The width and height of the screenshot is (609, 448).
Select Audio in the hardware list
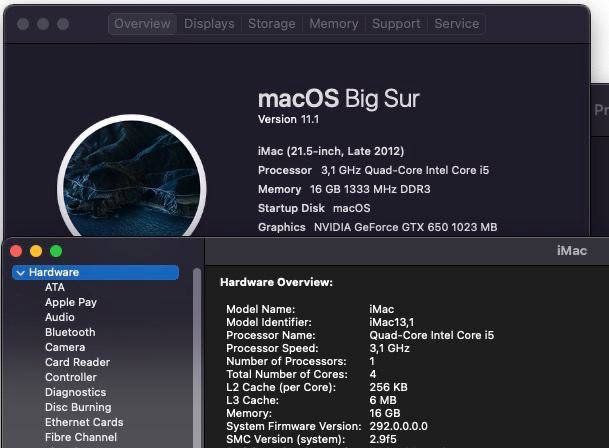tap(59, 317)
